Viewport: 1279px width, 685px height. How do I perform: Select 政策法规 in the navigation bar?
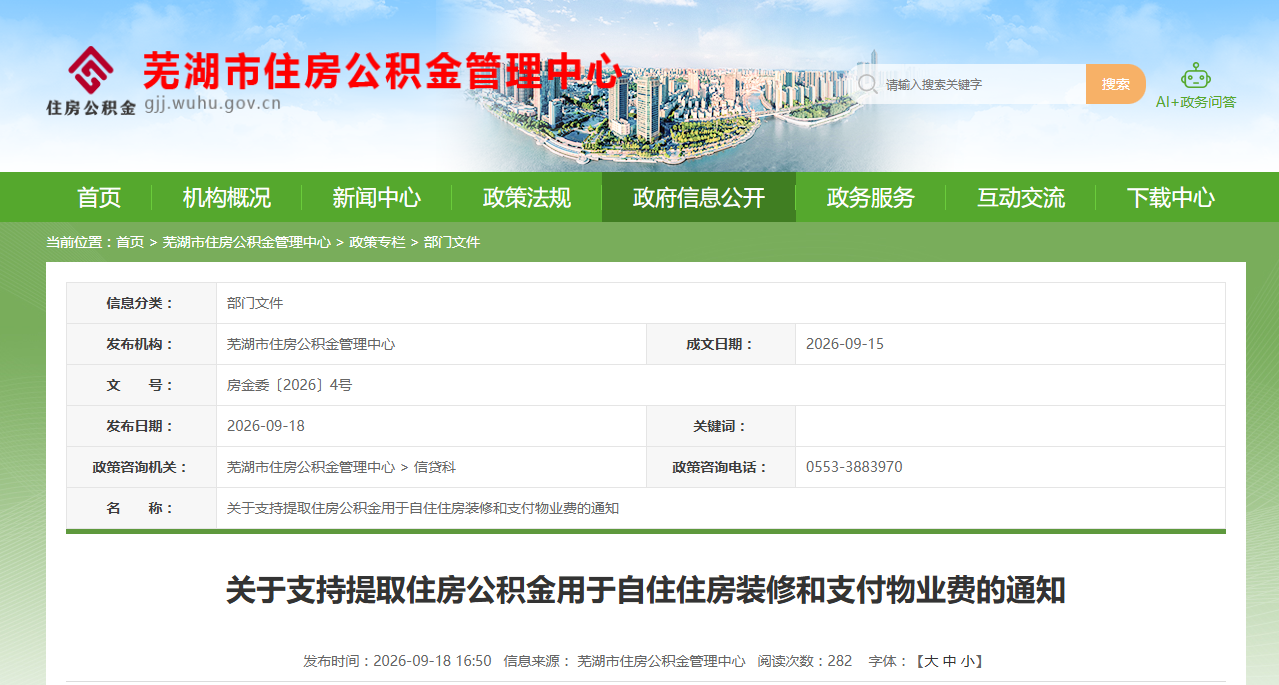527,198
